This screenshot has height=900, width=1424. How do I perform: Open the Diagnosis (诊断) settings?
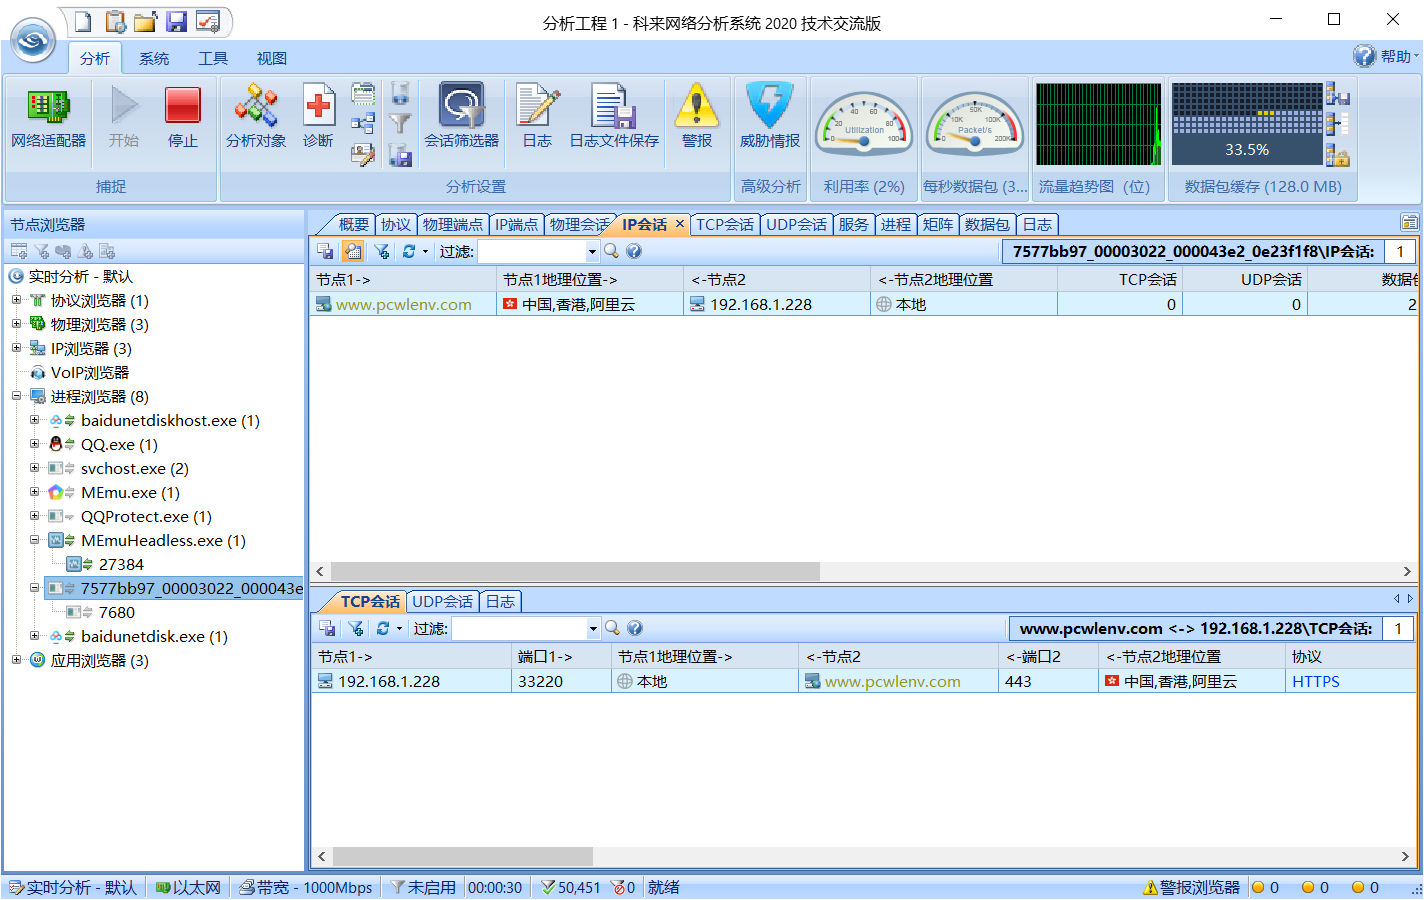(318, 119)
